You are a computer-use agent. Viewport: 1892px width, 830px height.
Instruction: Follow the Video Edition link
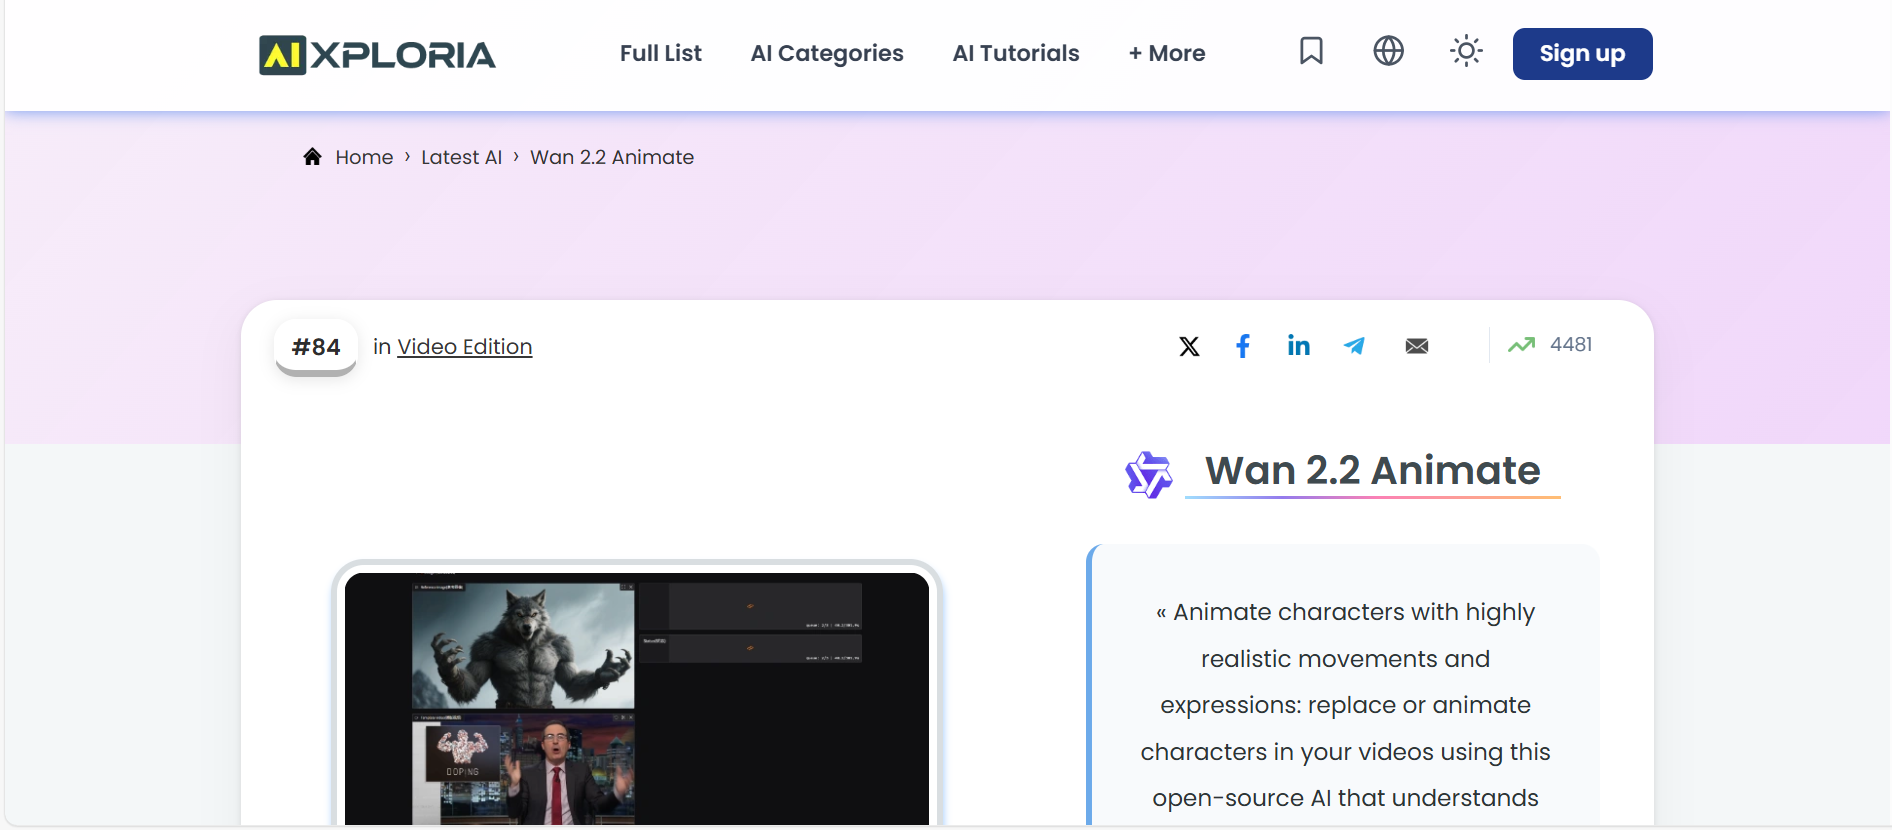[464, 347]
